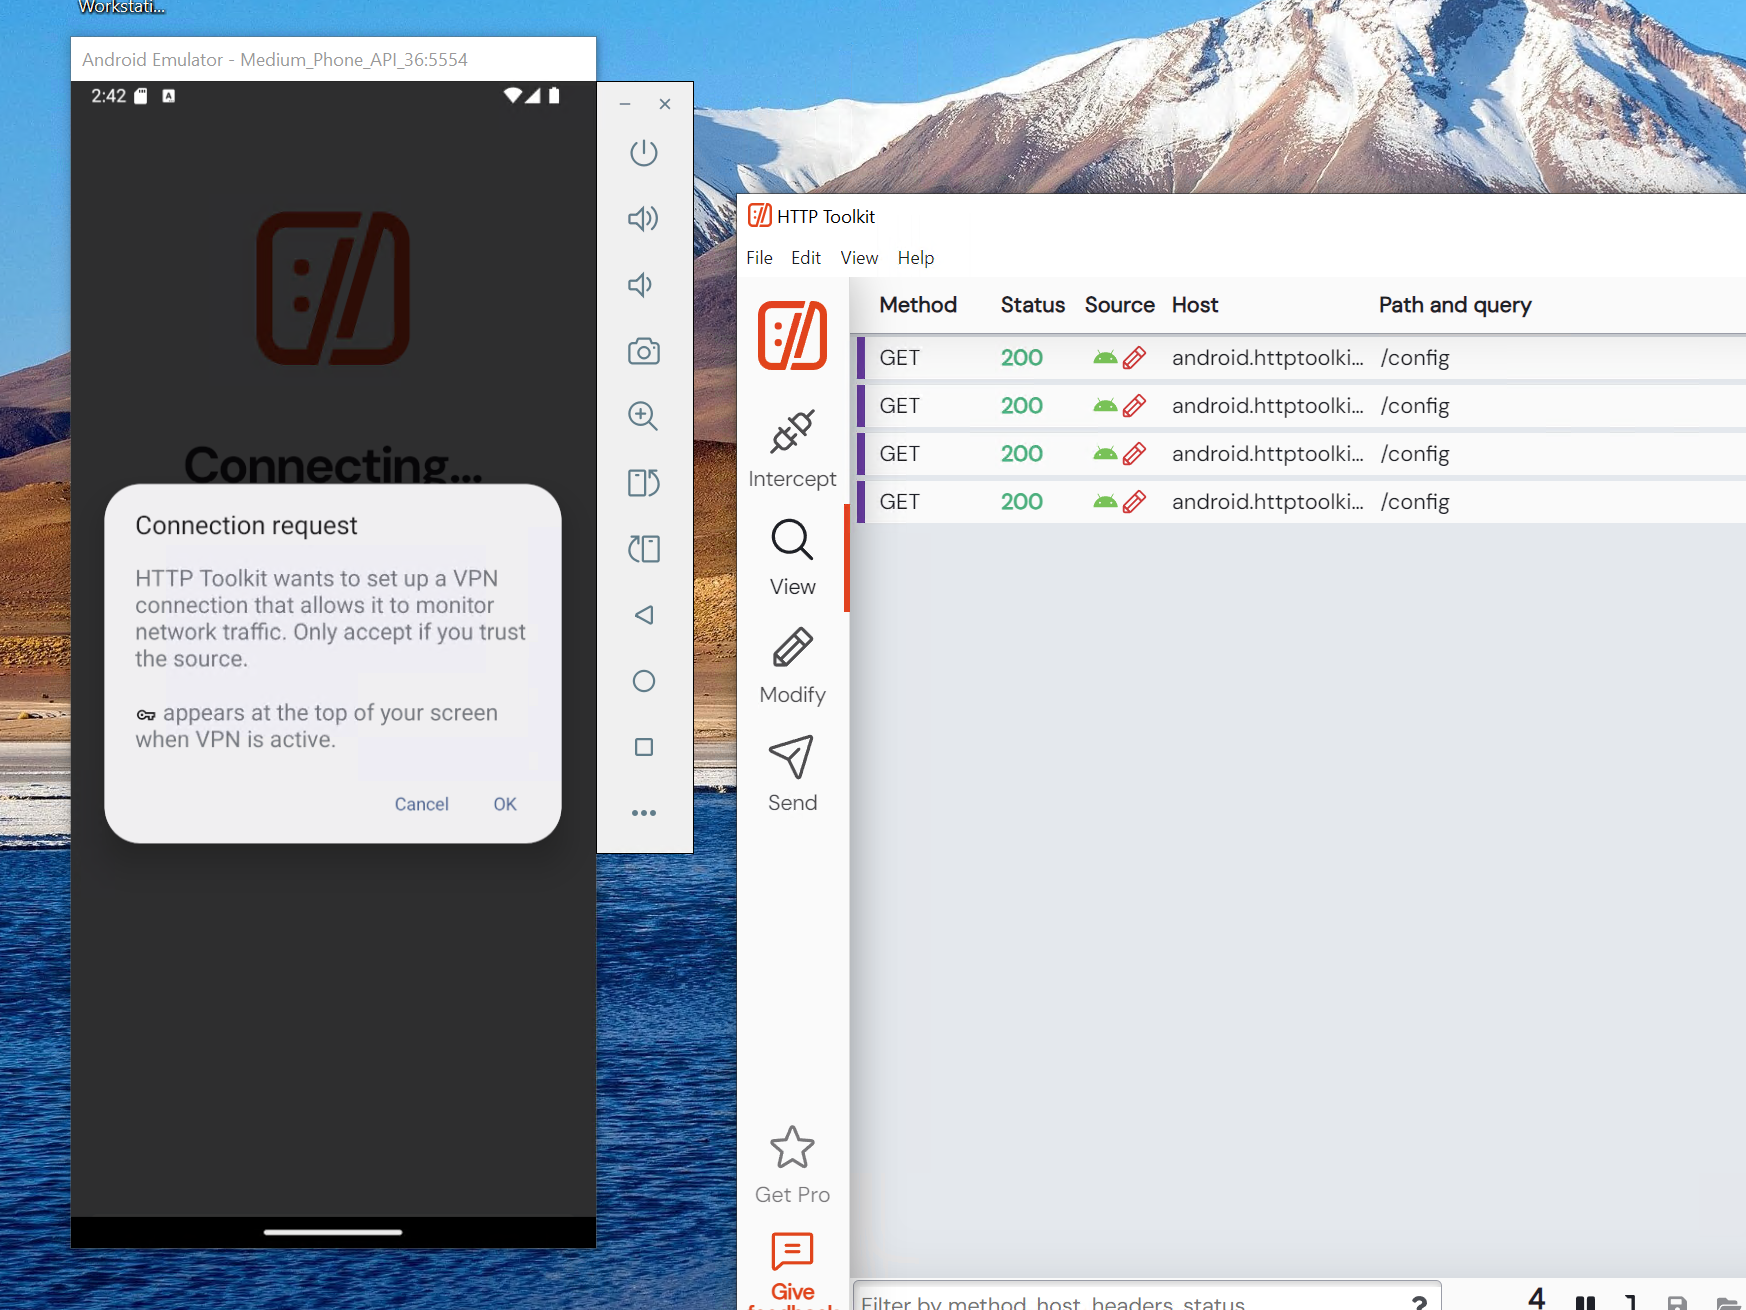The width and height of the screenshot is (1746, 1310).
Task: Pause traffic collection with pause icon
Action: coord(1585,1302)
